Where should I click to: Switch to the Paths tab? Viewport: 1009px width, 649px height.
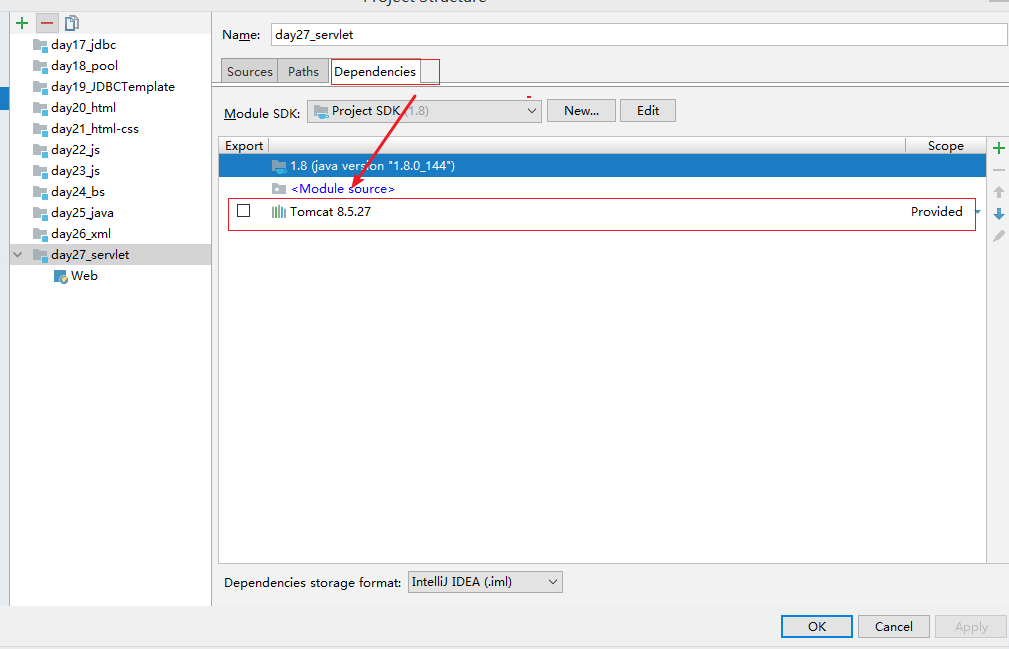pyautogui.click(x=303, y=72)
